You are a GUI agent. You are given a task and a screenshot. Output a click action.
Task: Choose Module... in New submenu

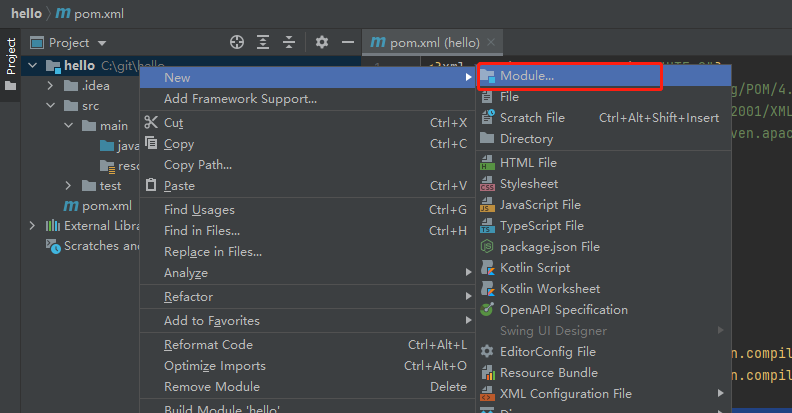tap(604, 76)
